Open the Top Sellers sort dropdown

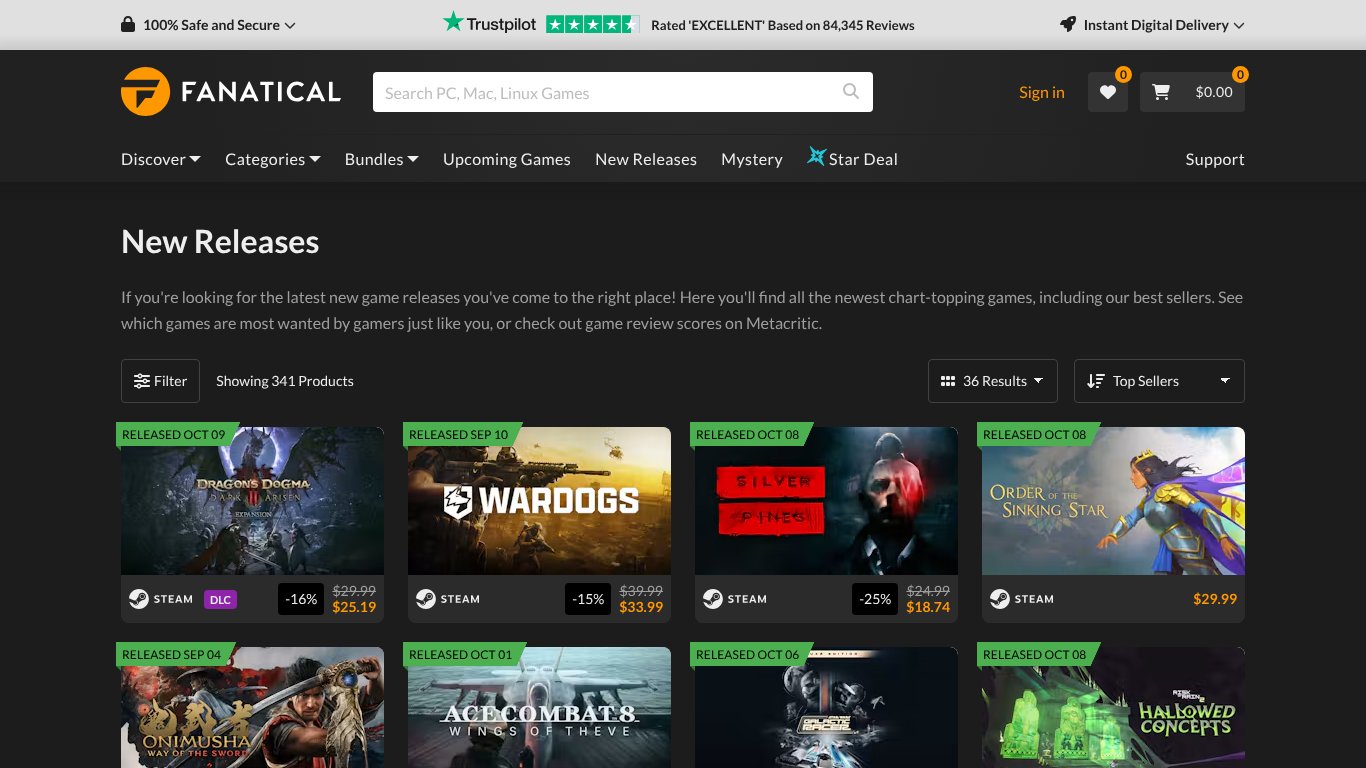coord(1159,381)
